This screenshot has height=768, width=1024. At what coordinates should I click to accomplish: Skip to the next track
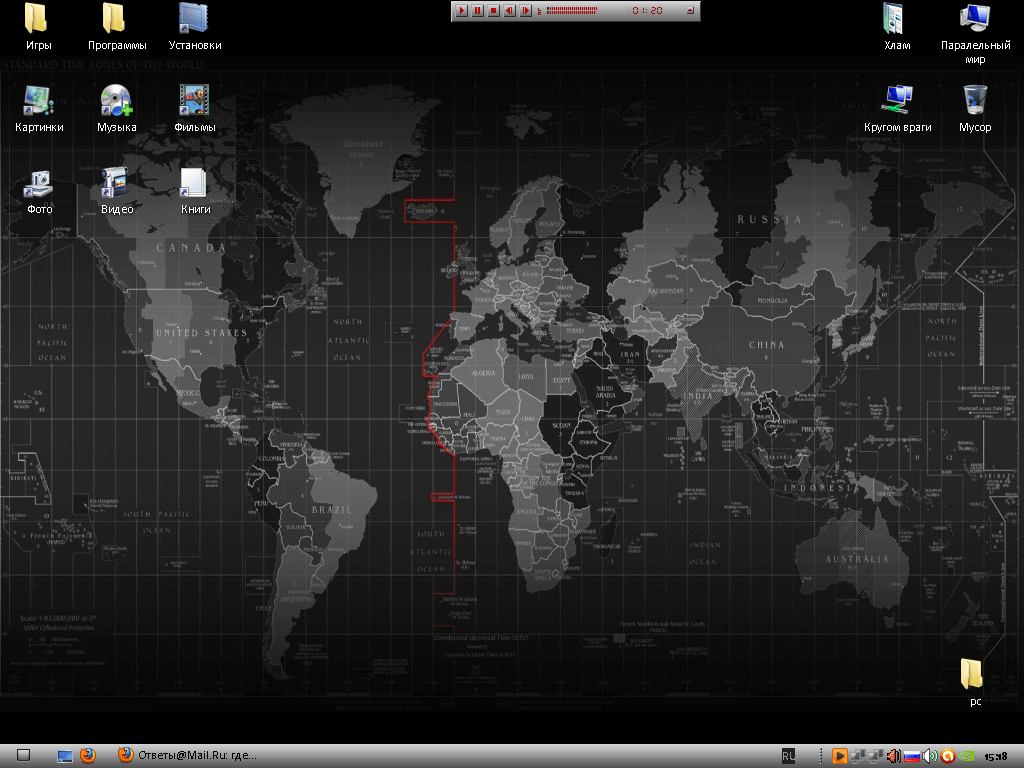click(526, 11)
